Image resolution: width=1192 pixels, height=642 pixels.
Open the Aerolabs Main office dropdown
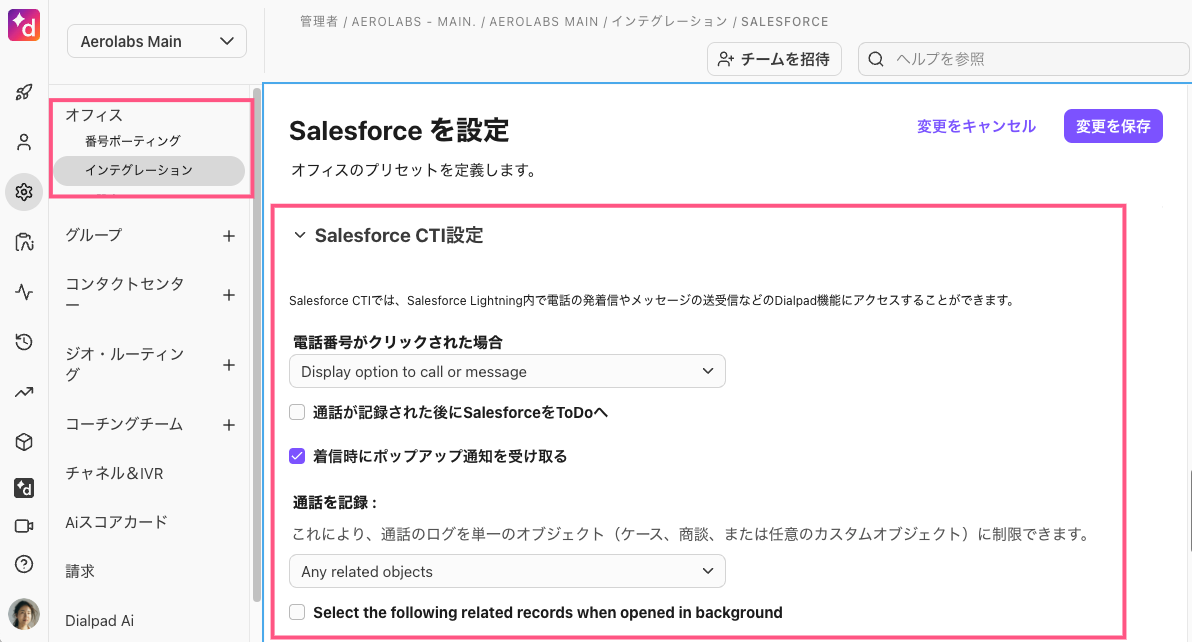click(157, 41)
